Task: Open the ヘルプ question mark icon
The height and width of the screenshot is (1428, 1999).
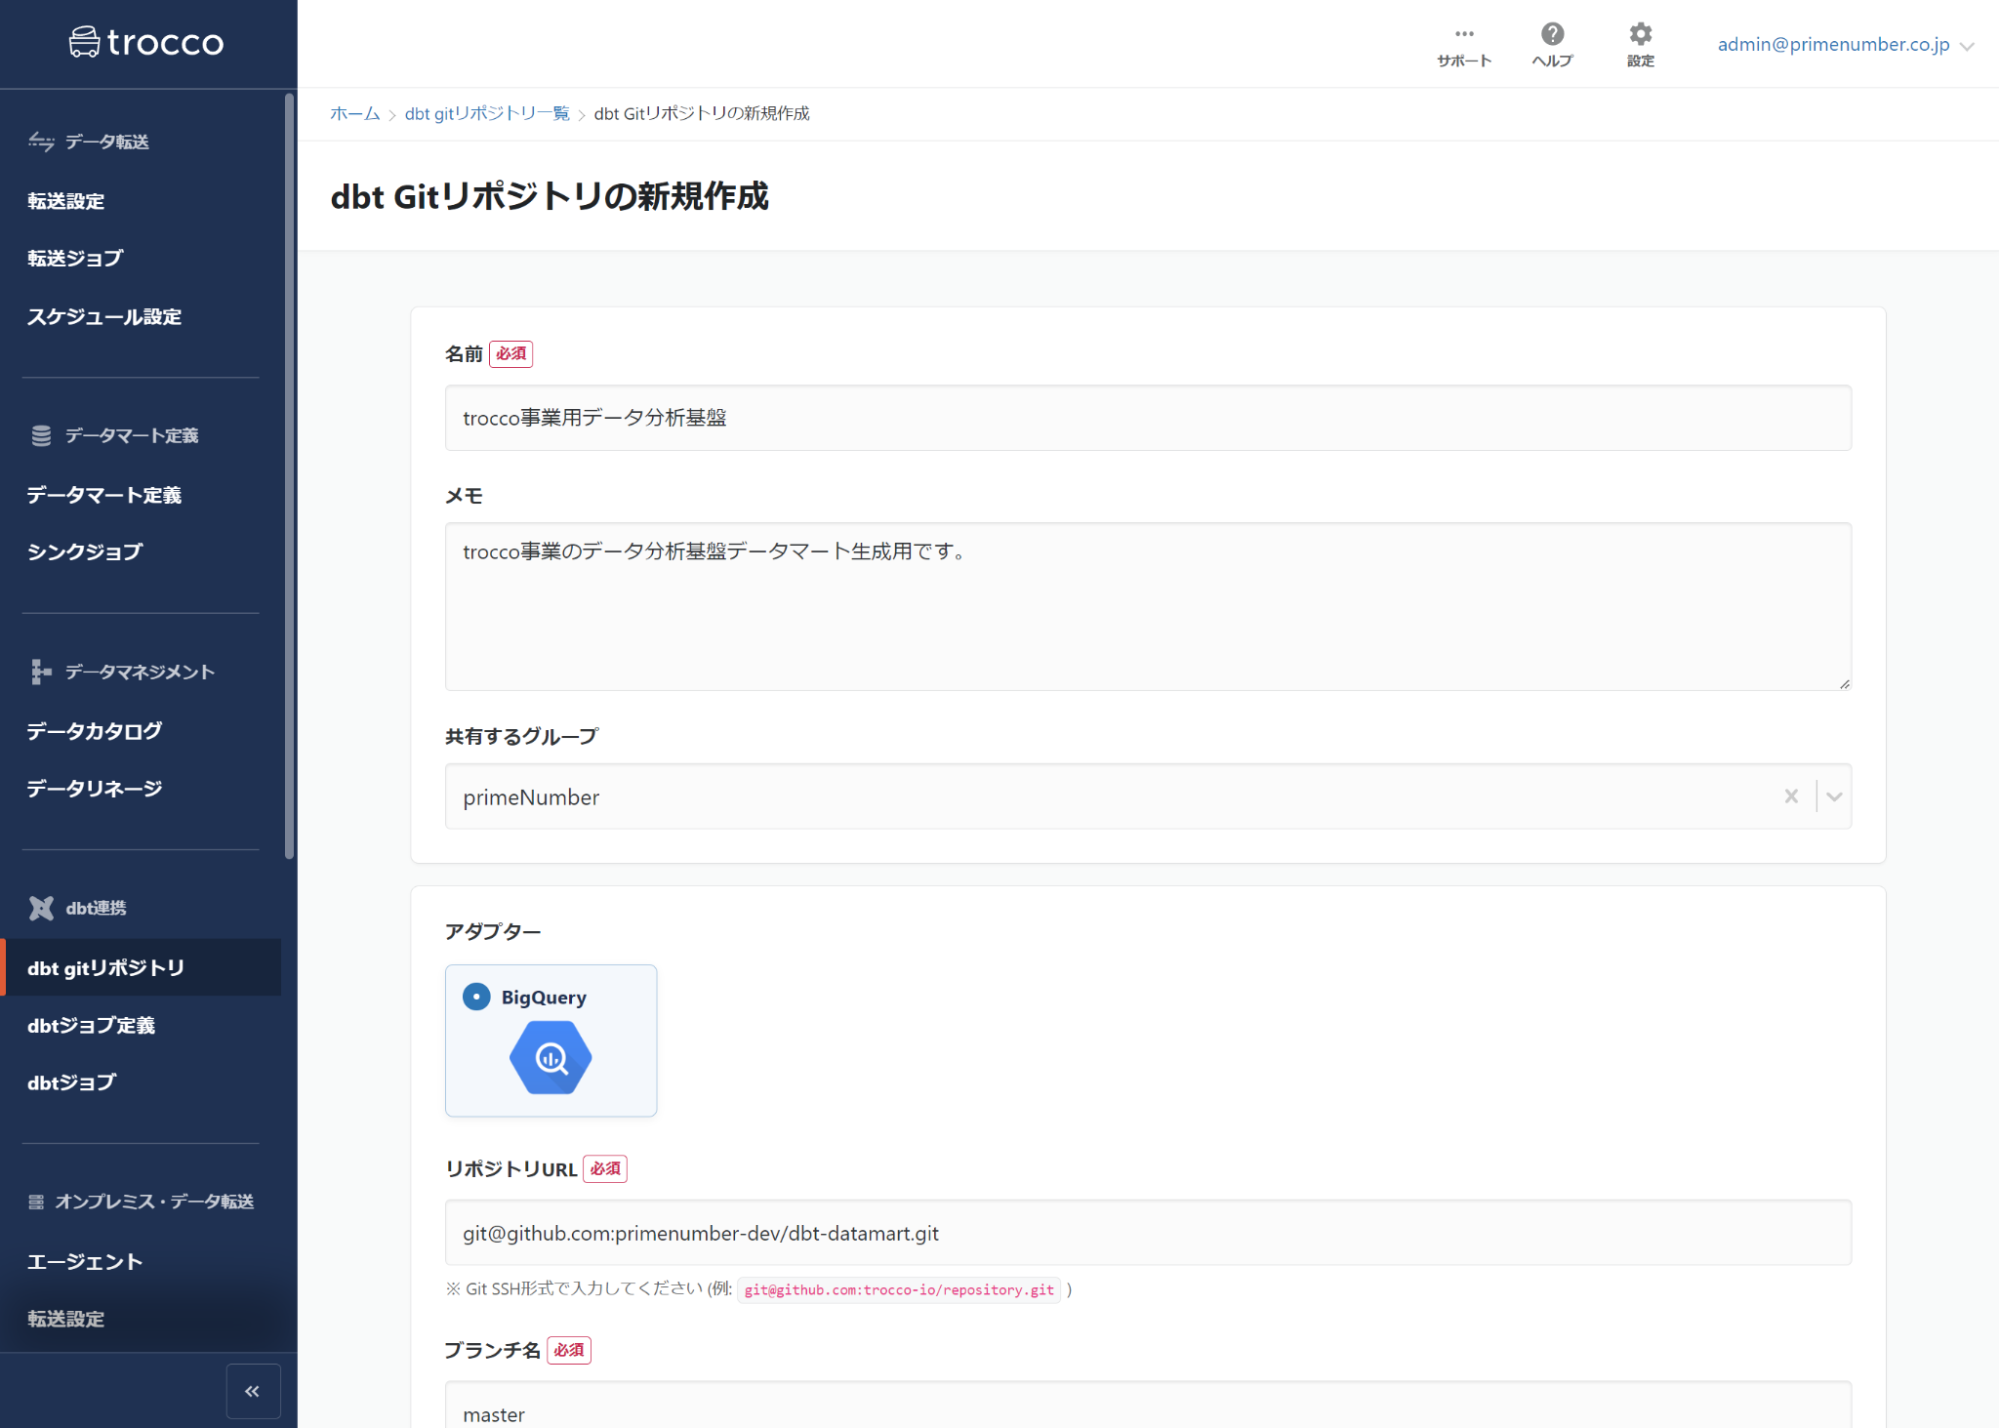Action: coord(1552,34)
